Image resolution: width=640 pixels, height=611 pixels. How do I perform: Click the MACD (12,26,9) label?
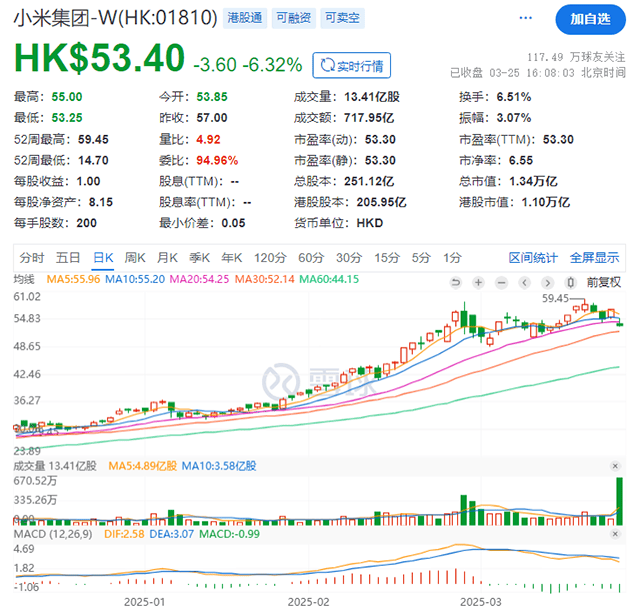[53, 534]
